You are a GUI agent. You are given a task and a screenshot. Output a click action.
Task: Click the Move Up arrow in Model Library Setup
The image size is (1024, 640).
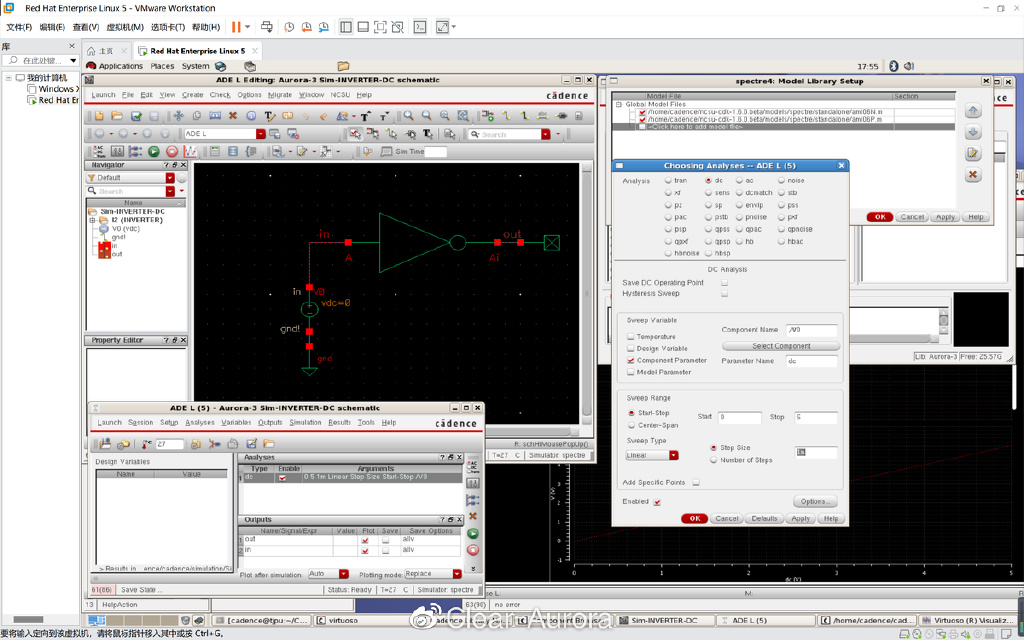coord(972,111)
